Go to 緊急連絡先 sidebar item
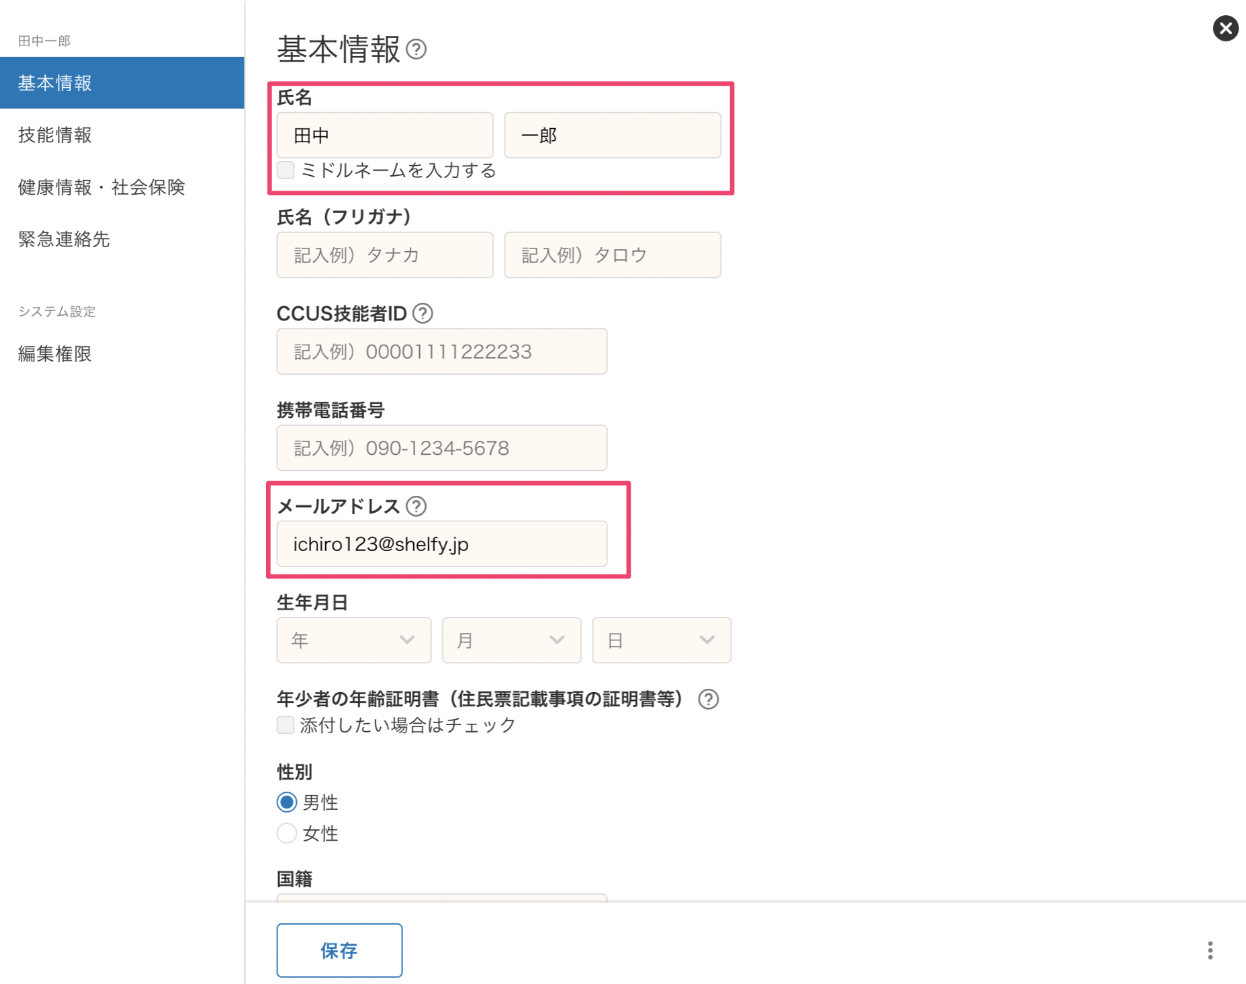The image size is (1246, 984). click(x=64, y=239)
